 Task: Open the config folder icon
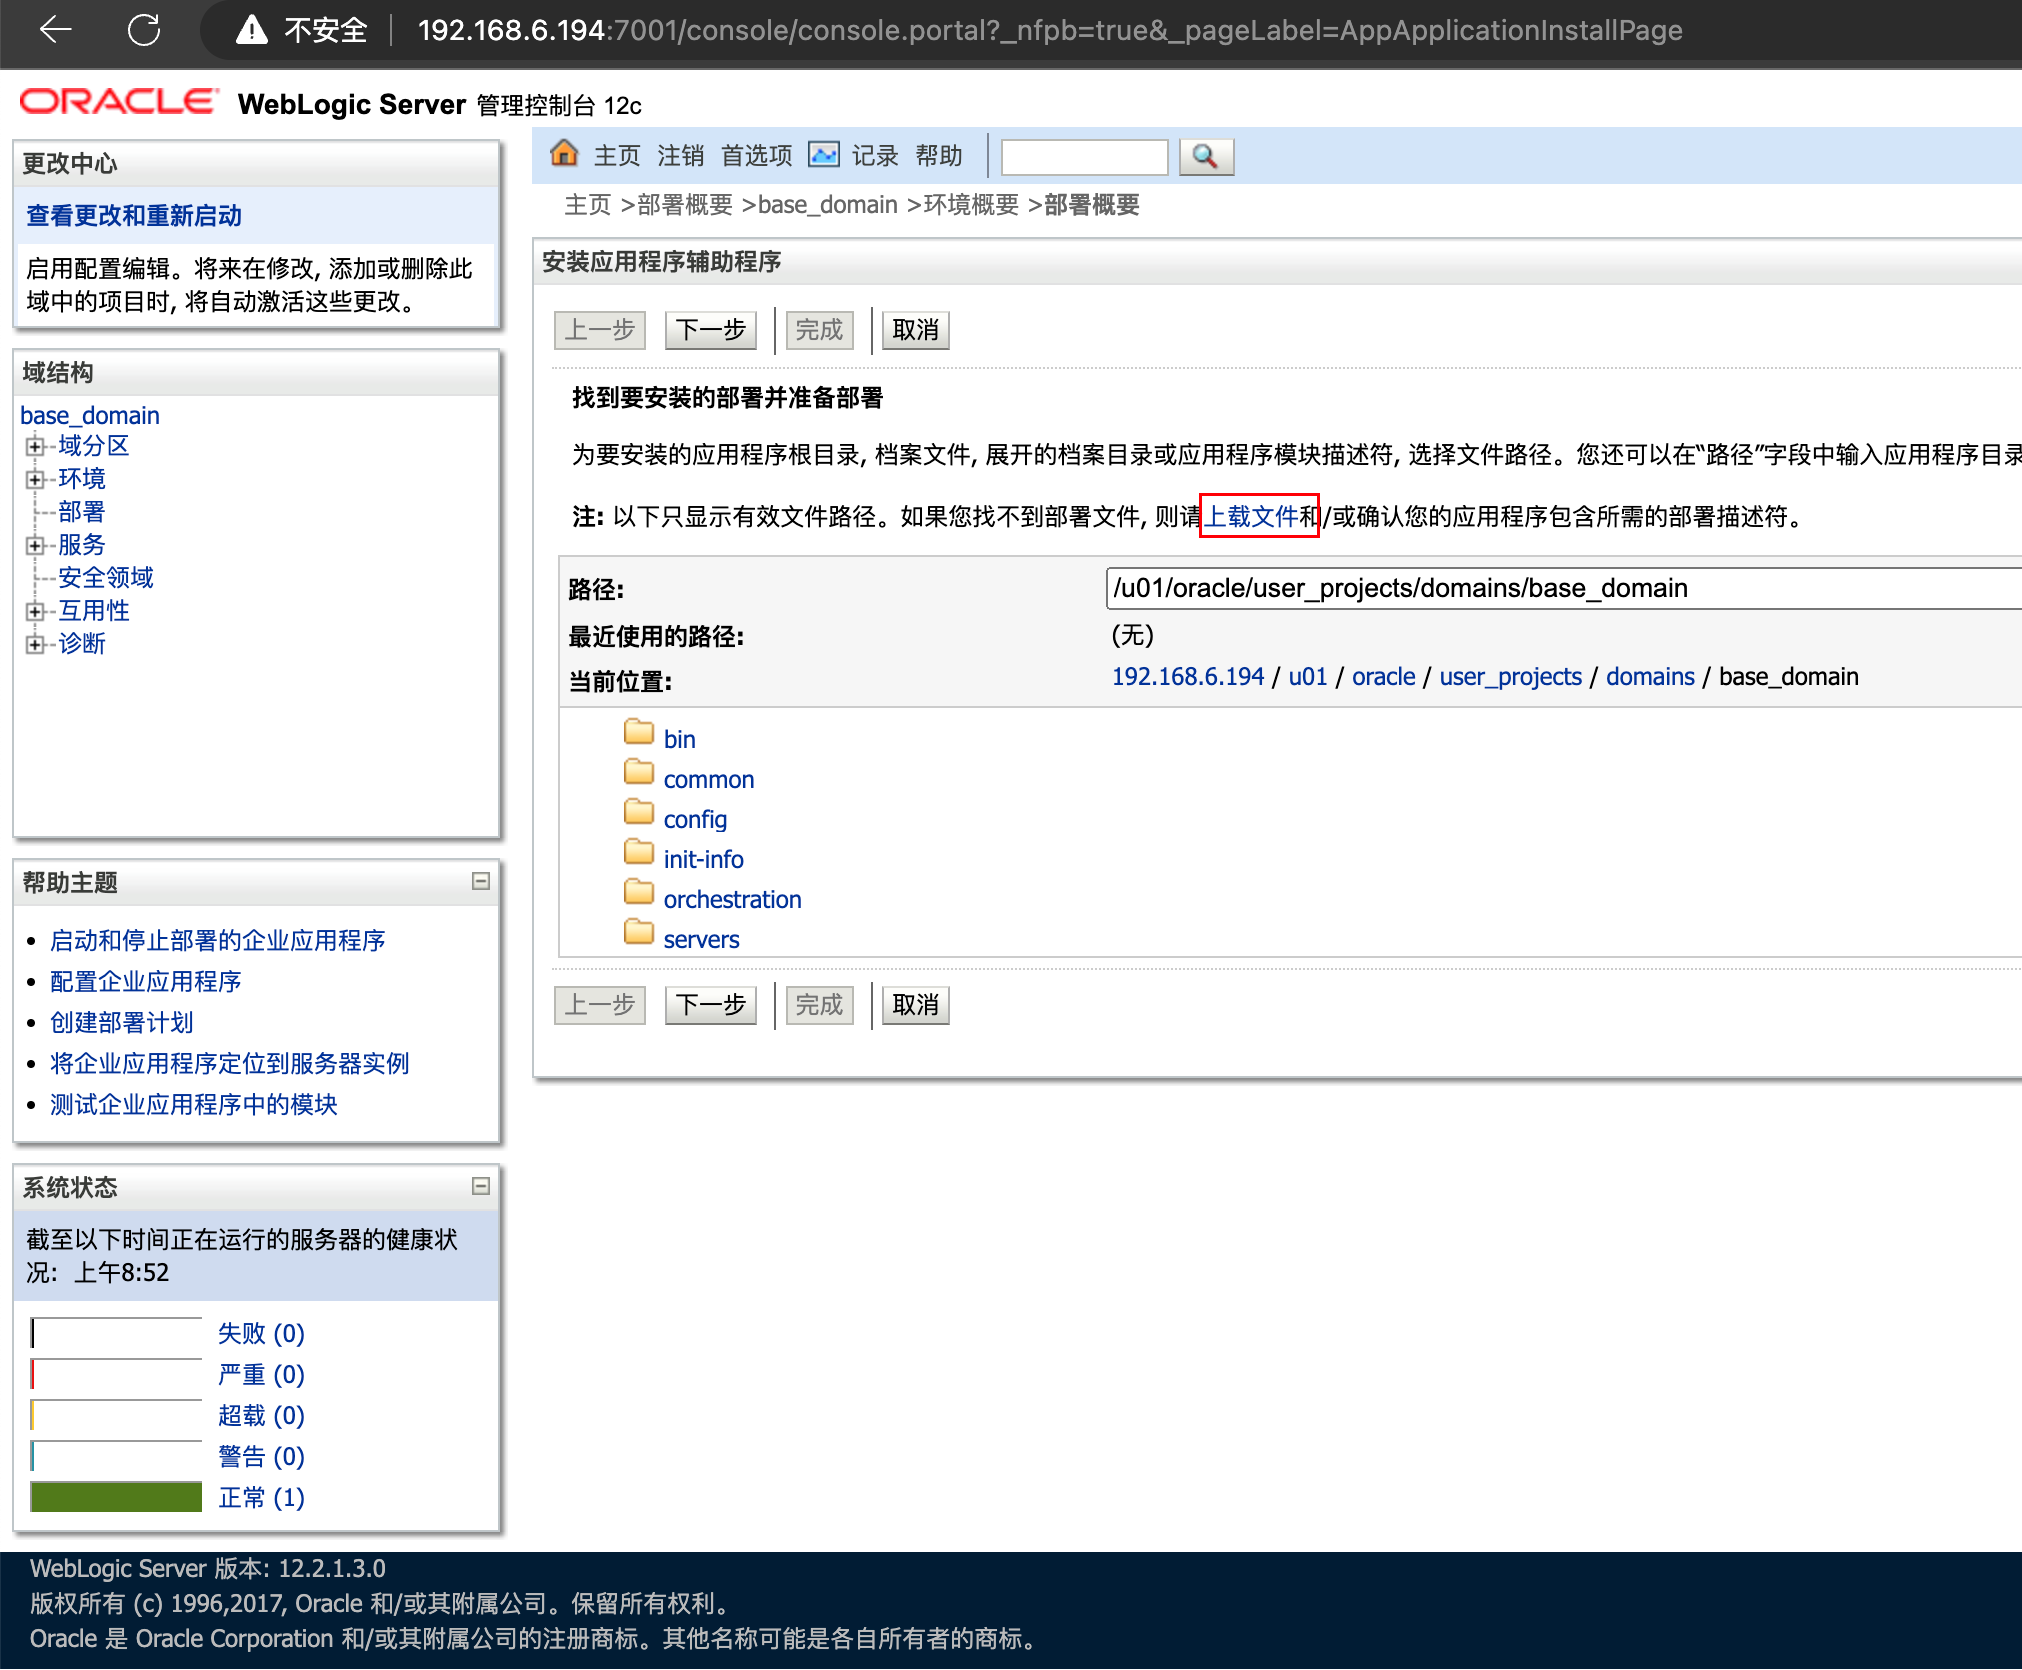pos(639,813)
